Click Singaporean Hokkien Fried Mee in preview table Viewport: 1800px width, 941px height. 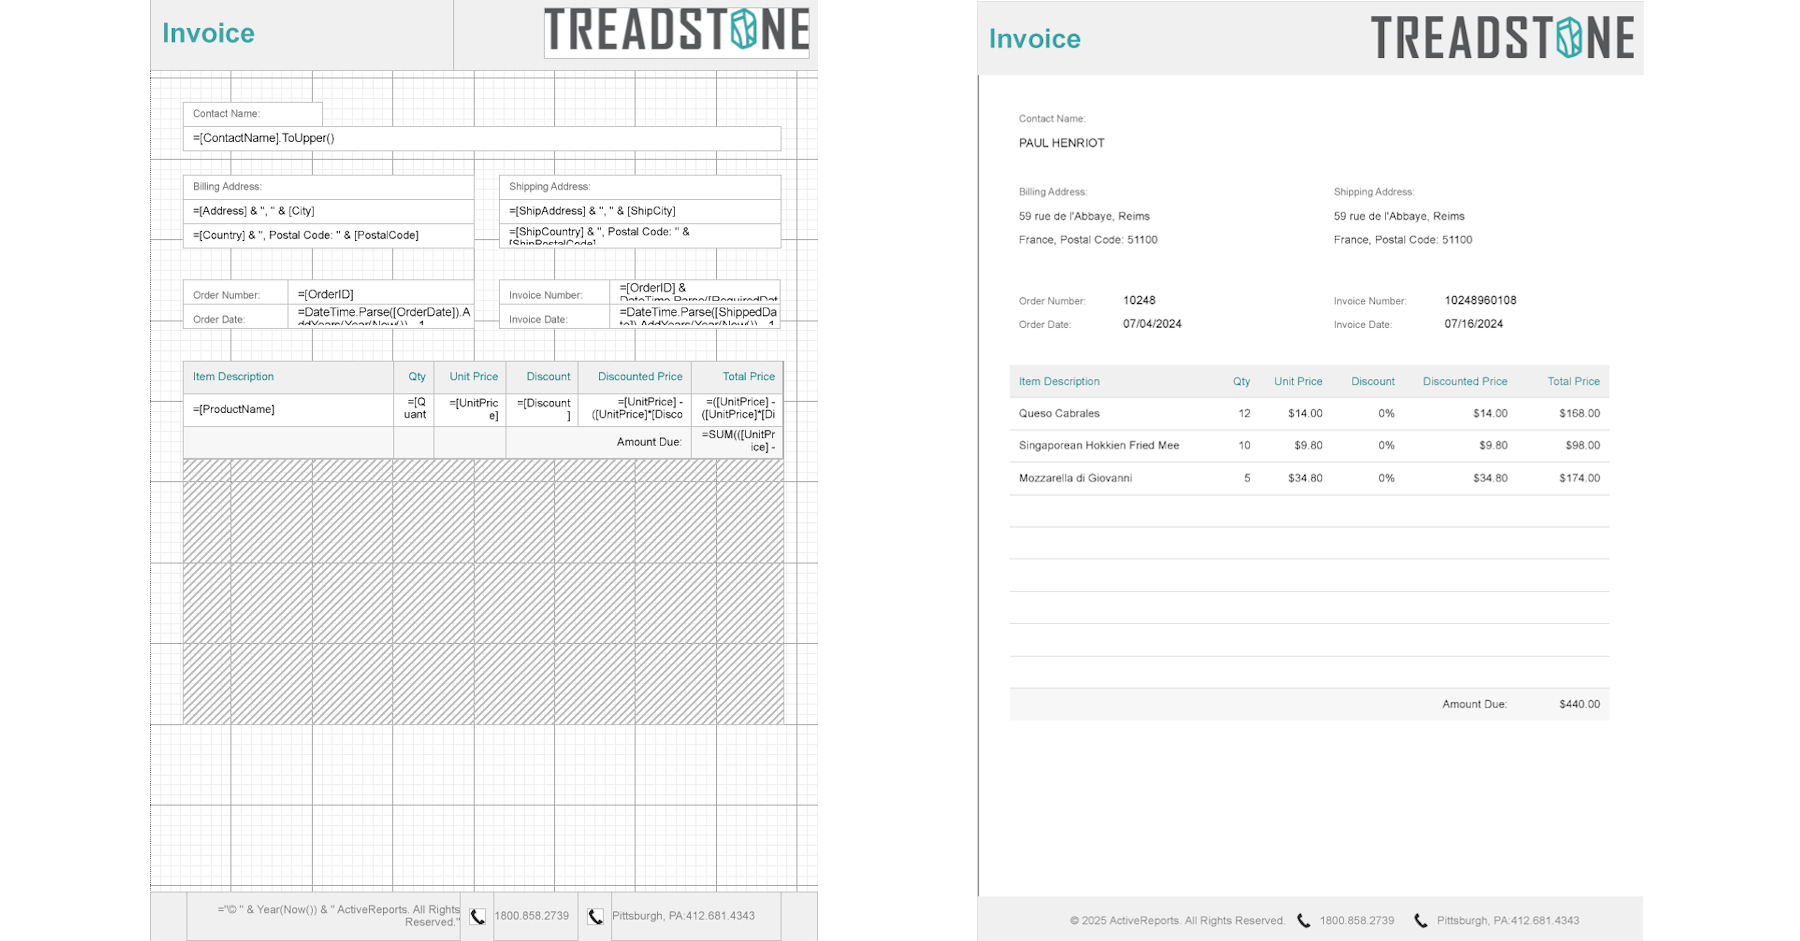(x=1099, y=445)
